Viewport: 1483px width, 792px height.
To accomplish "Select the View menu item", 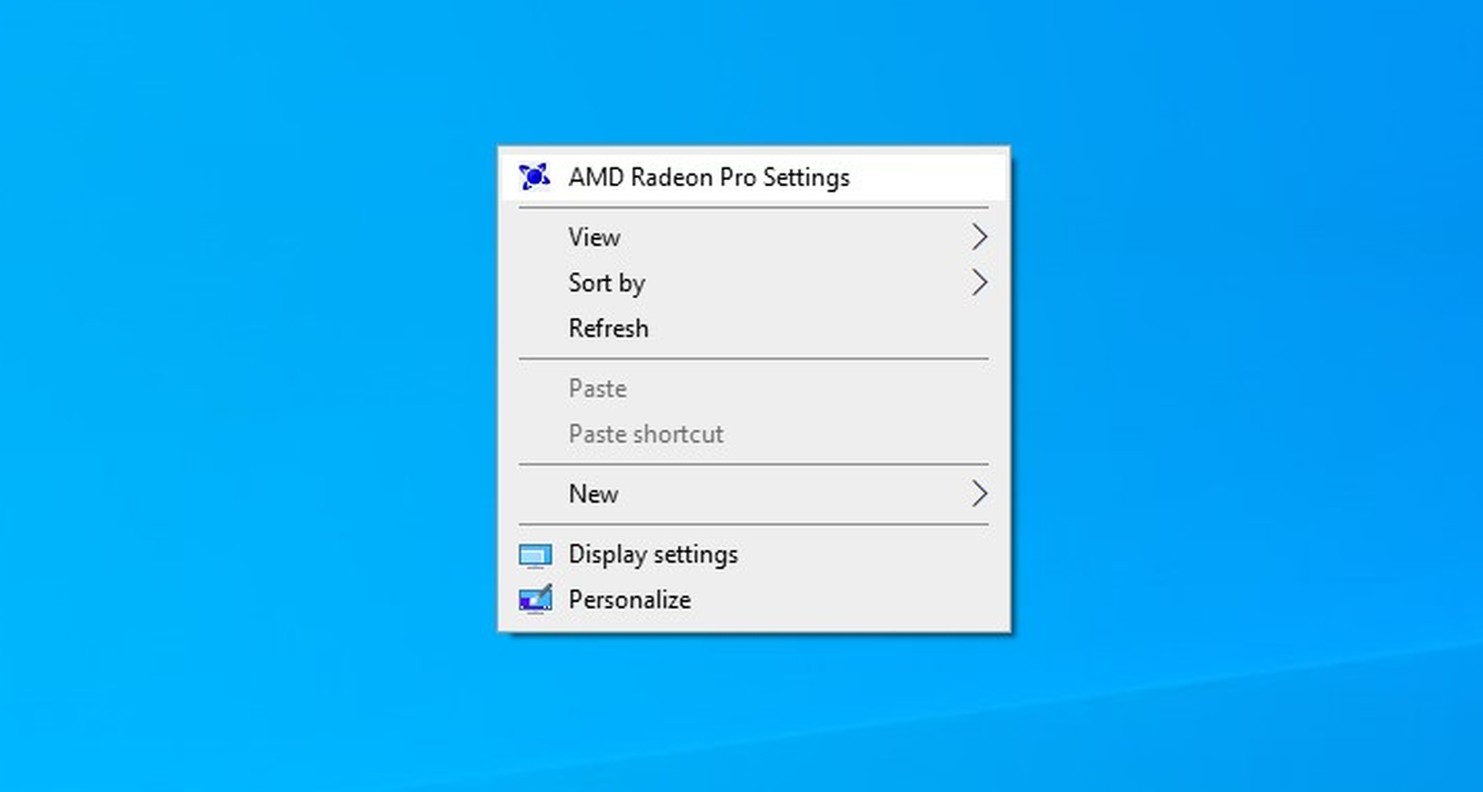I will 754,237.
